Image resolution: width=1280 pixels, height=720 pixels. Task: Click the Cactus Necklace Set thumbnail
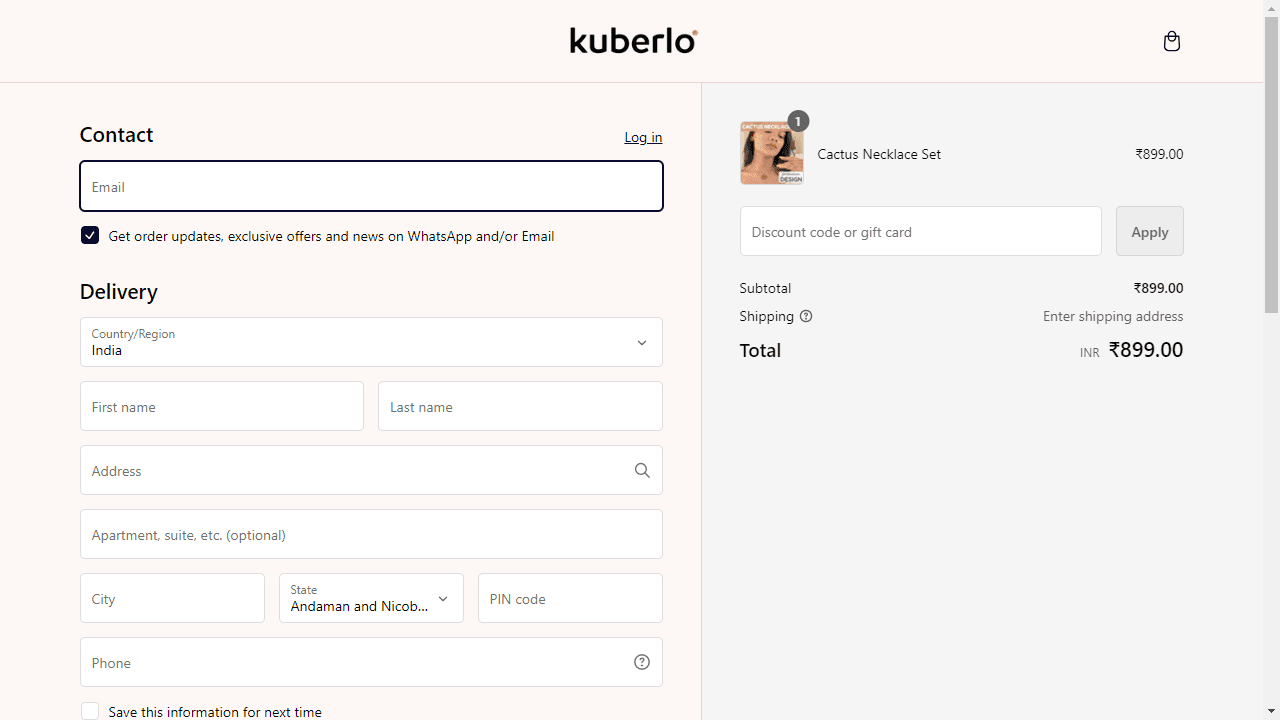[772, 153]
